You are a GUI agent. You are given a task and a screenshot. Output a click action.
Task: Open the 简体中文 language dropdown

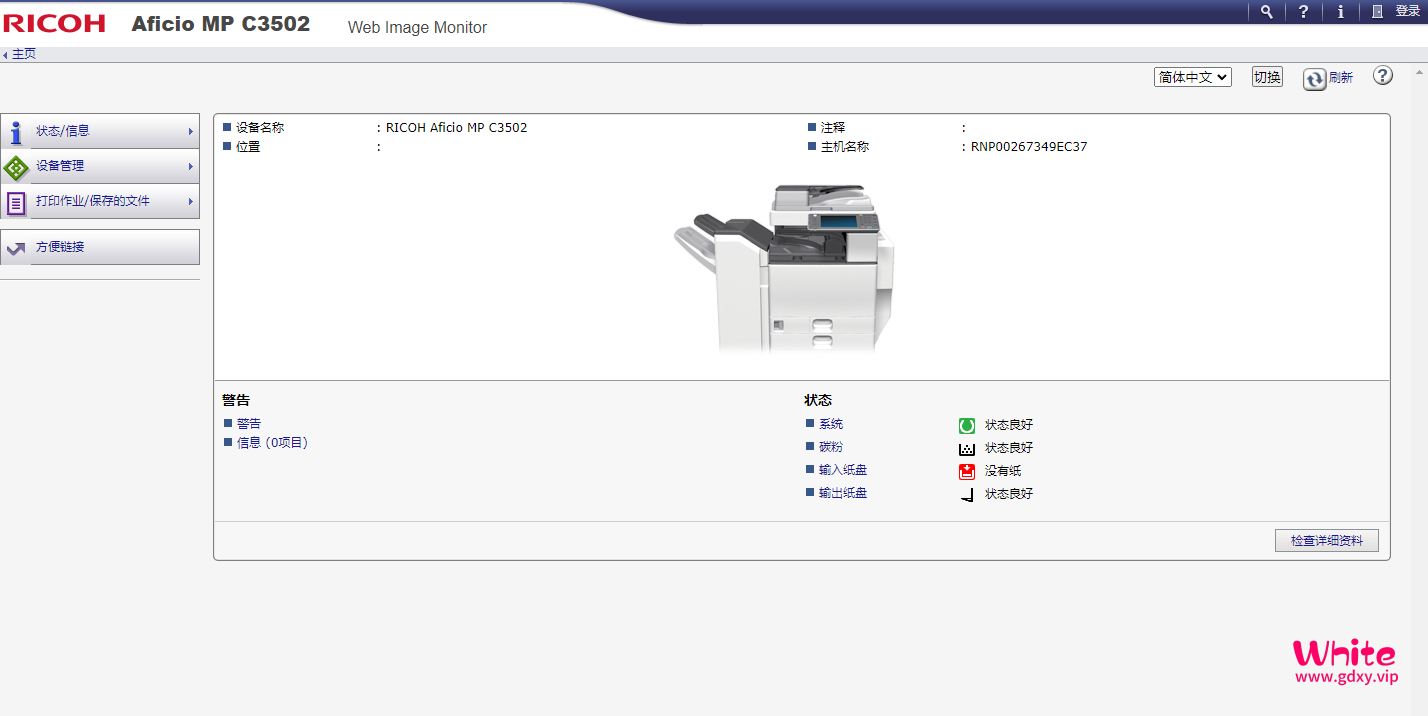coord(1193,77)
